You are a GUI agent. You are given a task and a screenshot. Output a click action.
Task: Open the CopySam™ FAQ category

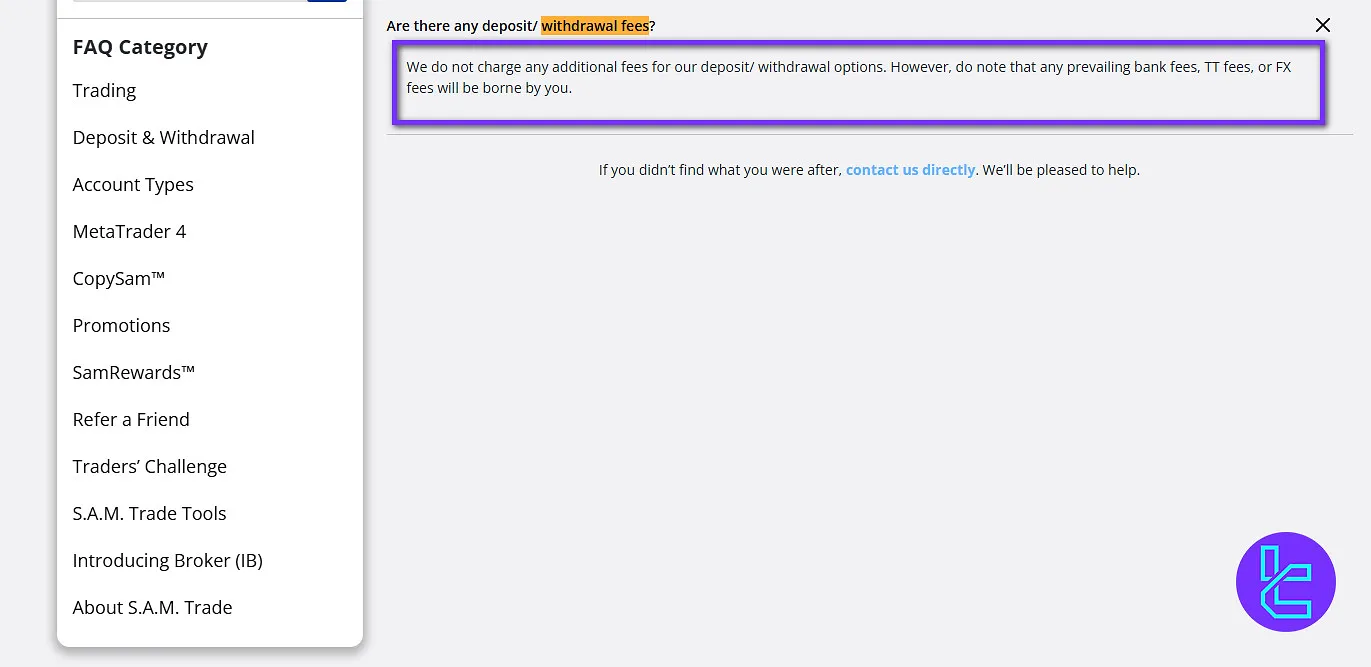pyautogui.click(x=118, y=279)
